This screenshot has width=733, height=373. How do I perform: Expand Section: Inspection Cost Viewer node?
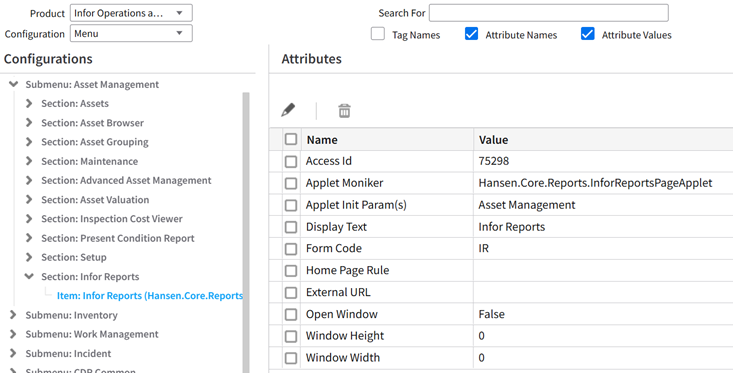[x=29, y=219]
